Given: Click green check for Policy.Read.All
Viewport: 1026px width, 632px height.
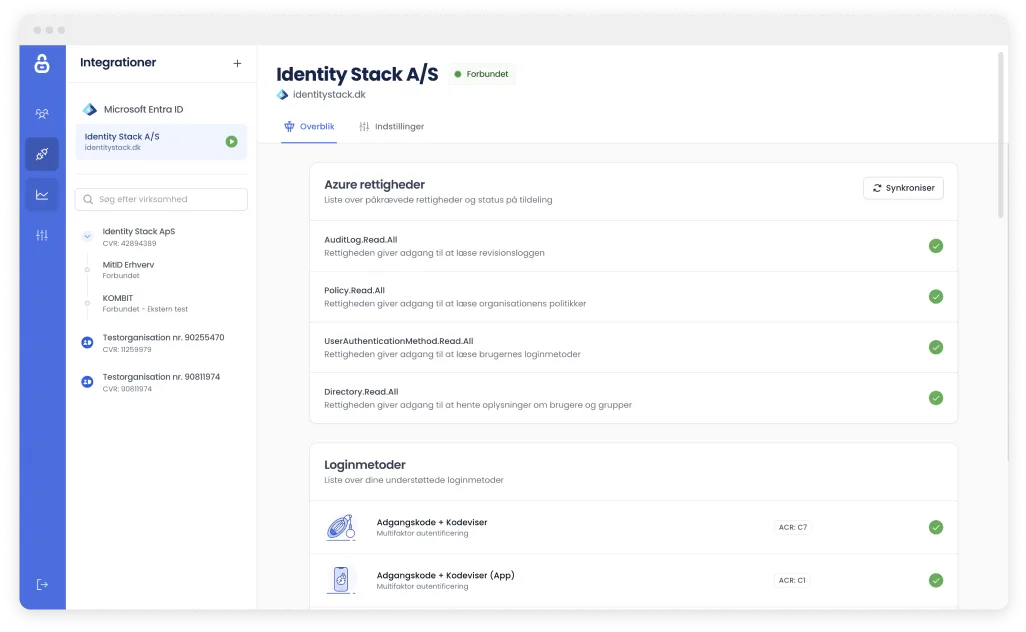Looking at the screenshot, I should point(936,296).
